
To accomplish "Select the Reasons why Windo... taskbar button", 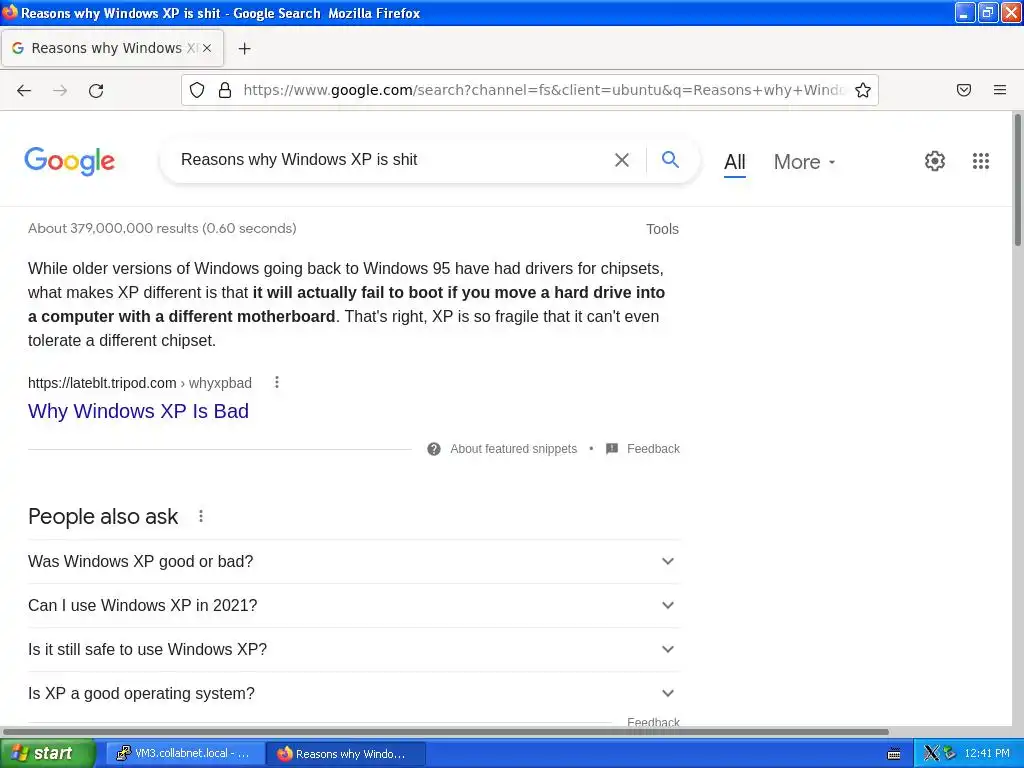I will point(346,753).
